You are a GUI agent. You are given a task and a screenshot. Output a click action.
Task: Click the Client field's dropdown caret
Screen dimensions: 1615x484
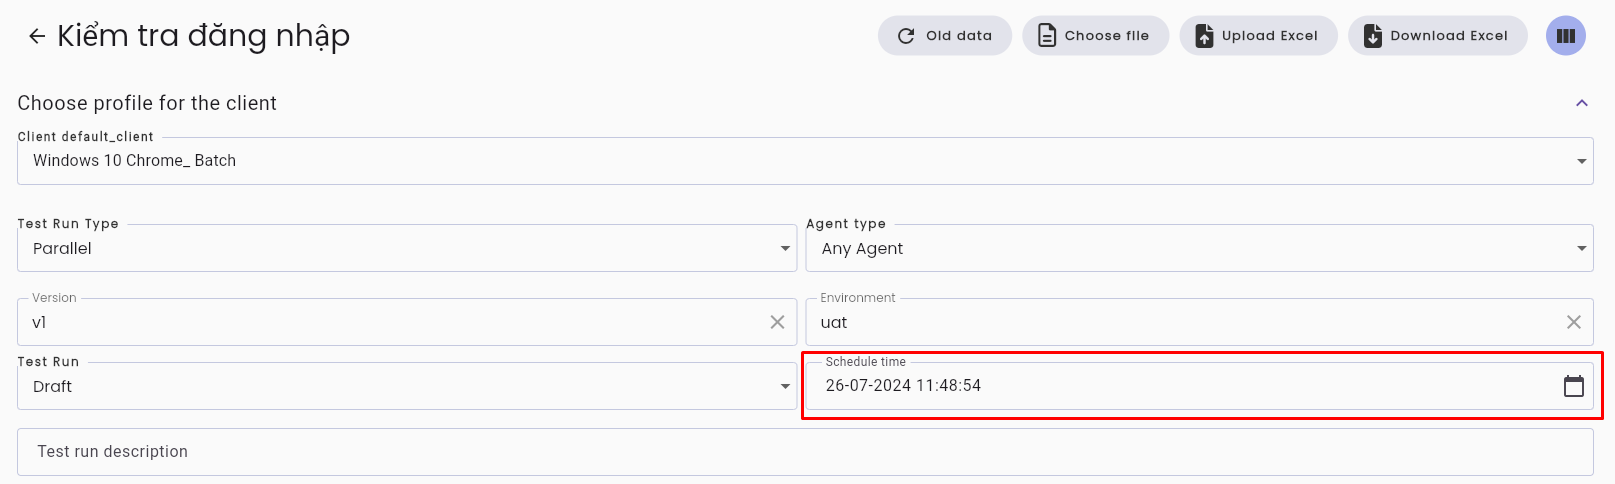pyautogui.click(x=1581, y=161)
